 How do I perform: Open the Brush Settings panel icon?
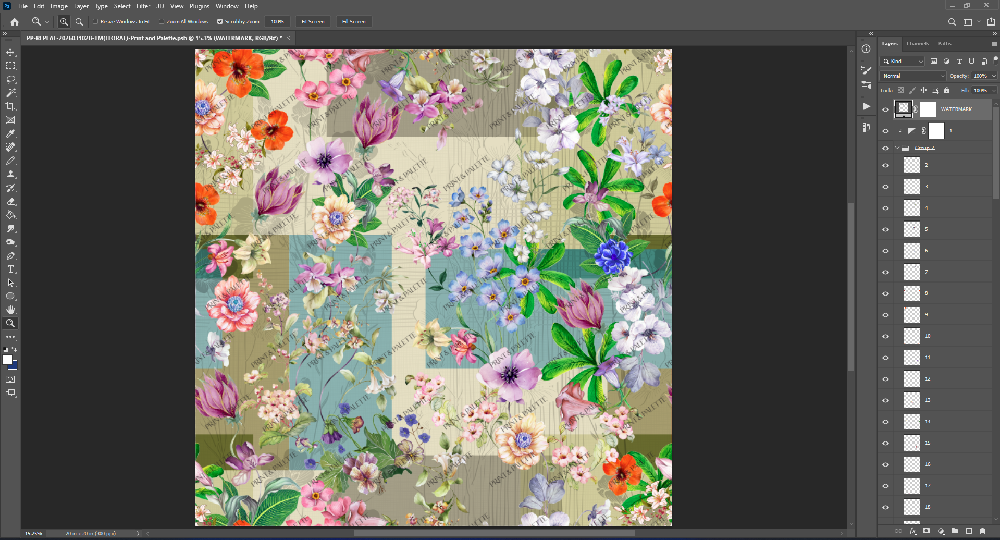coord(865,70)
